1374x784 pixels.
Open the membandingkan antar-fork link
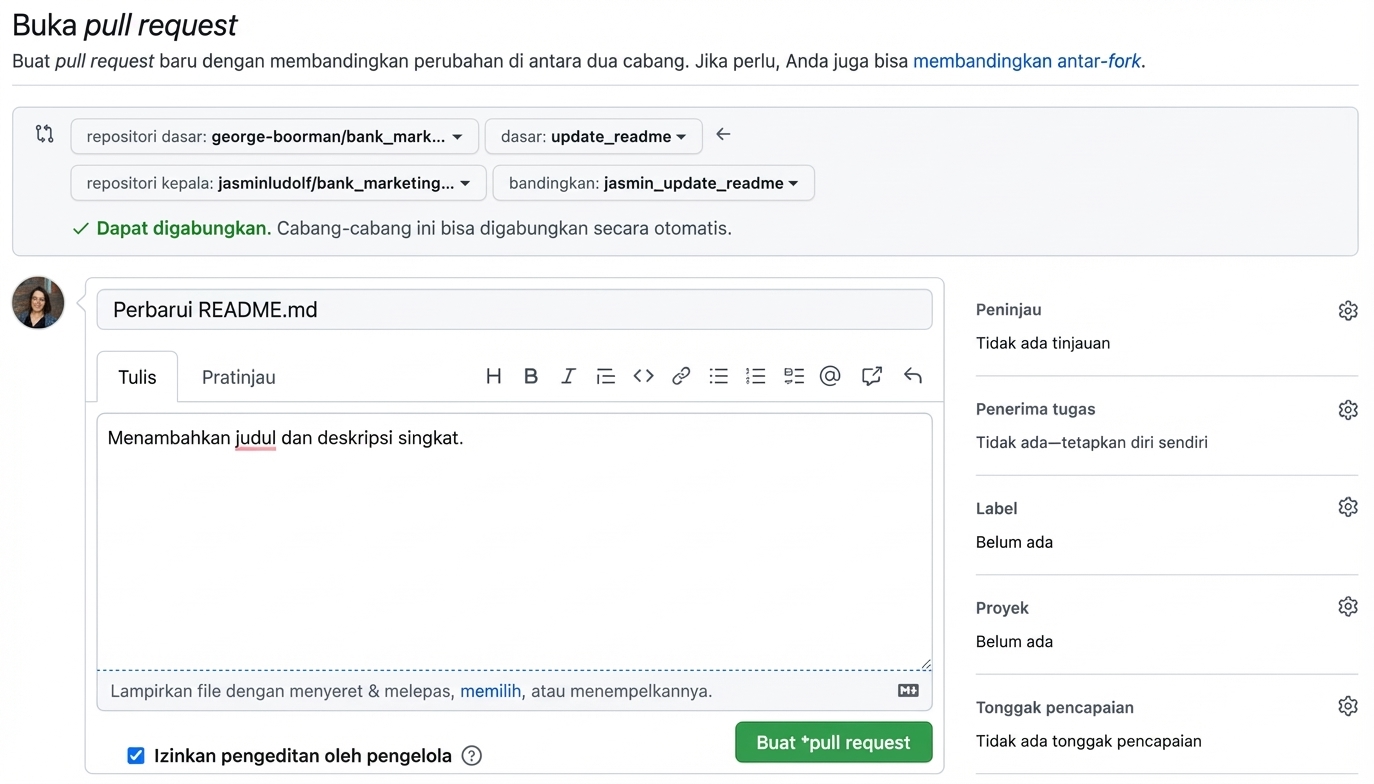[x=1027, y=61]
